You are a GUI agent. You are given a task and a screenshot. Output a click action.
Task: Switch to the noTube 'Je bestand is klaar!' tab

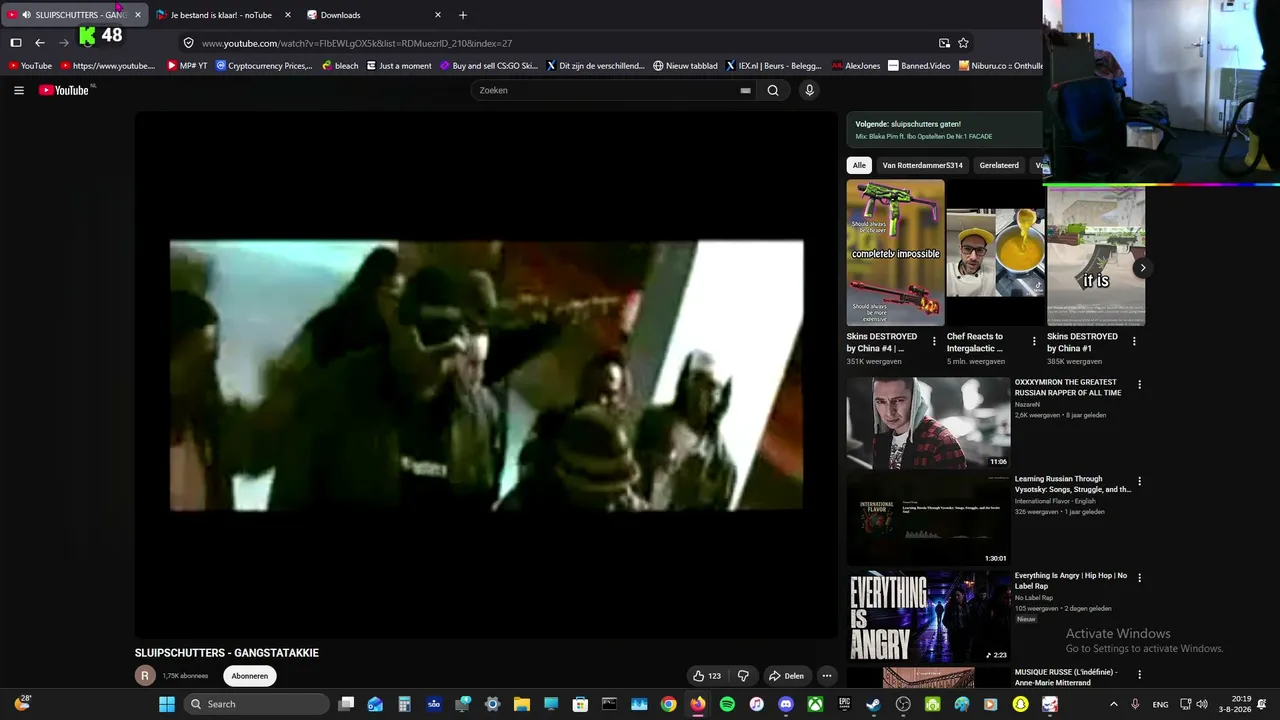221,15
